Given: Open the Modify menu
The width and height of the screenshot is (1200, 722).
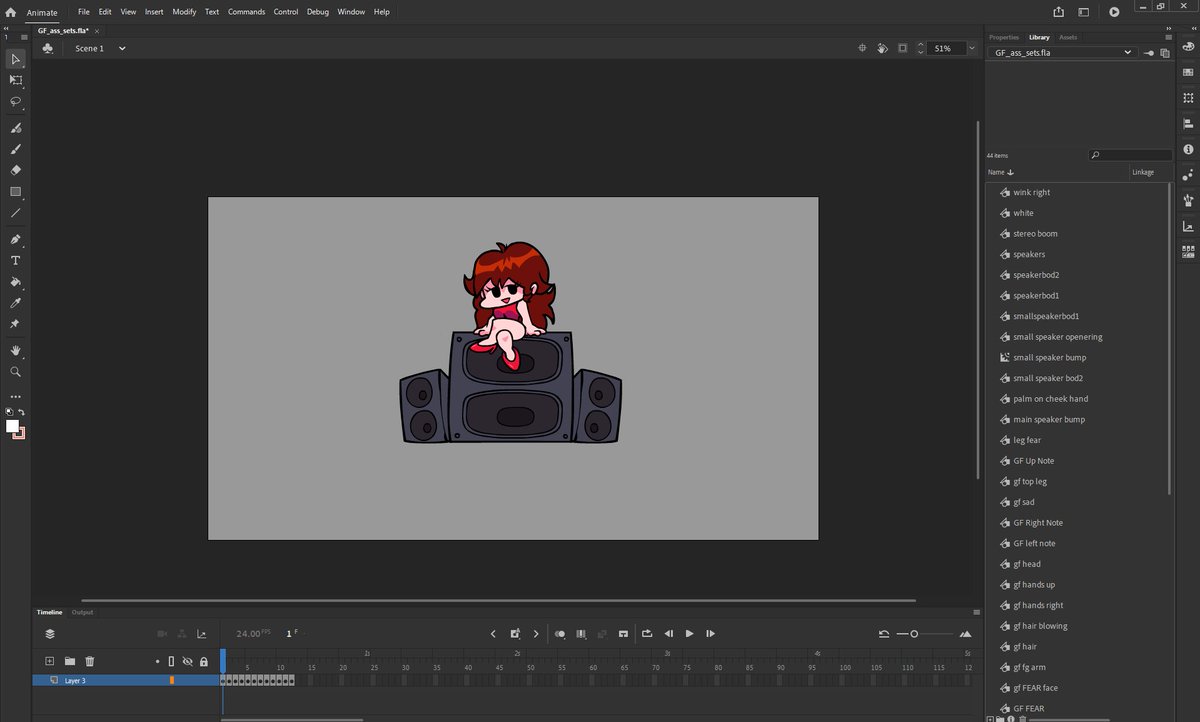Looking at the screenshot, I should click(184, 12).
